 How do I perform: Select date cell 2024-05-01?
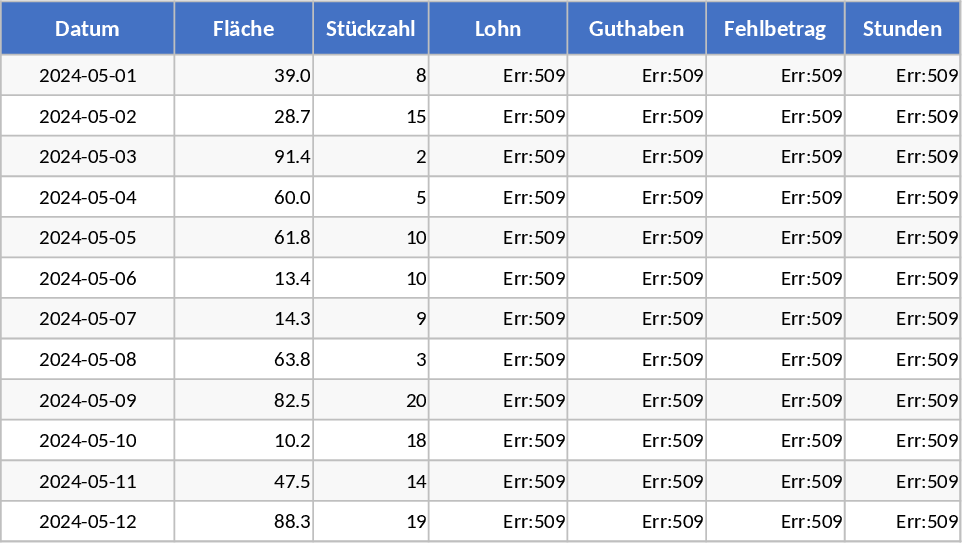coord(87,76)
